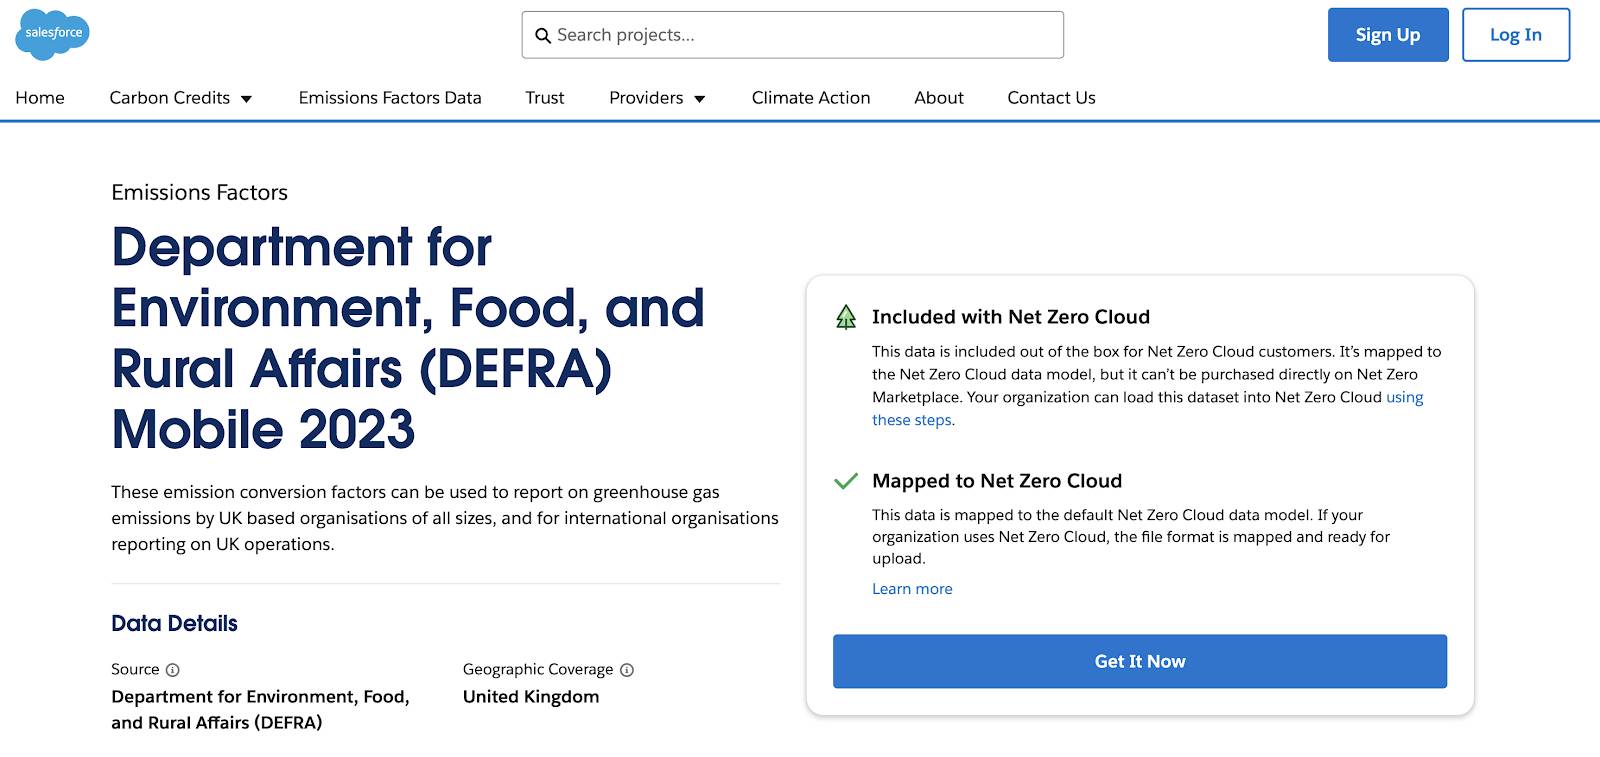Click the Source field label
The height and width of the screenshot is (757, 1600).
135,670
